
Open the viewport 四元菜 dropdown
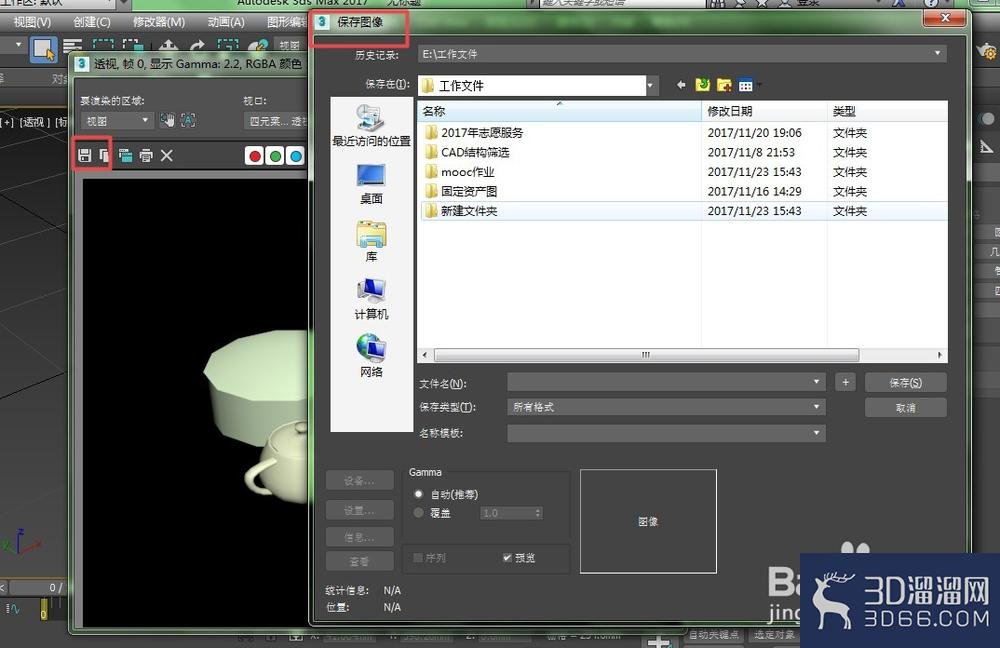pos(276,121)
